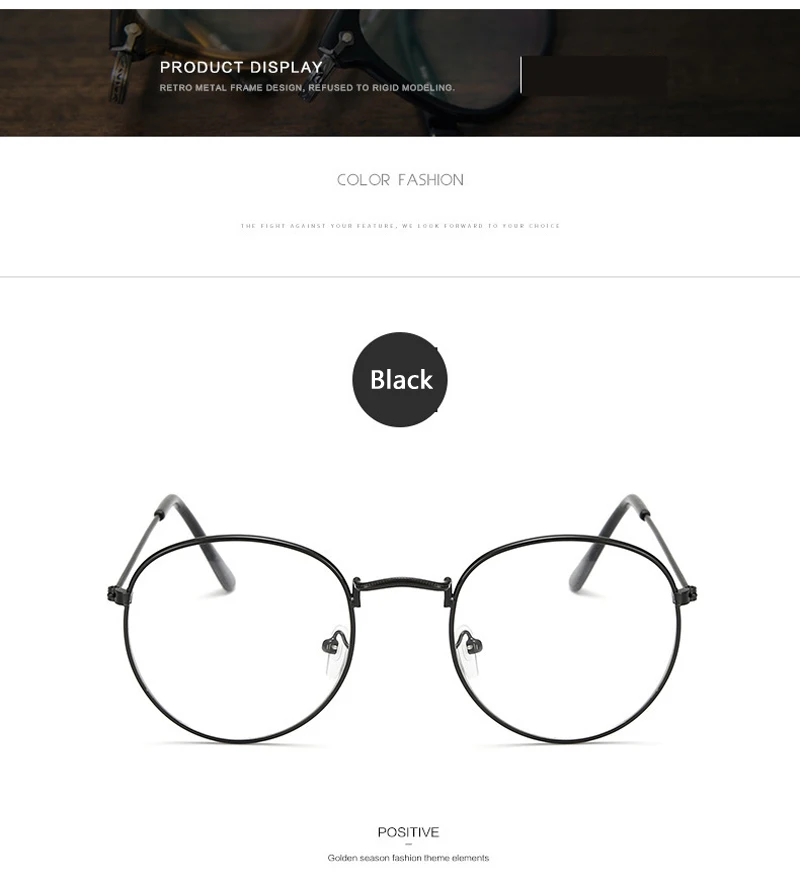Click the Golden season fashion theme text
Screen dimensions: 800x886
tap(408, 858)
